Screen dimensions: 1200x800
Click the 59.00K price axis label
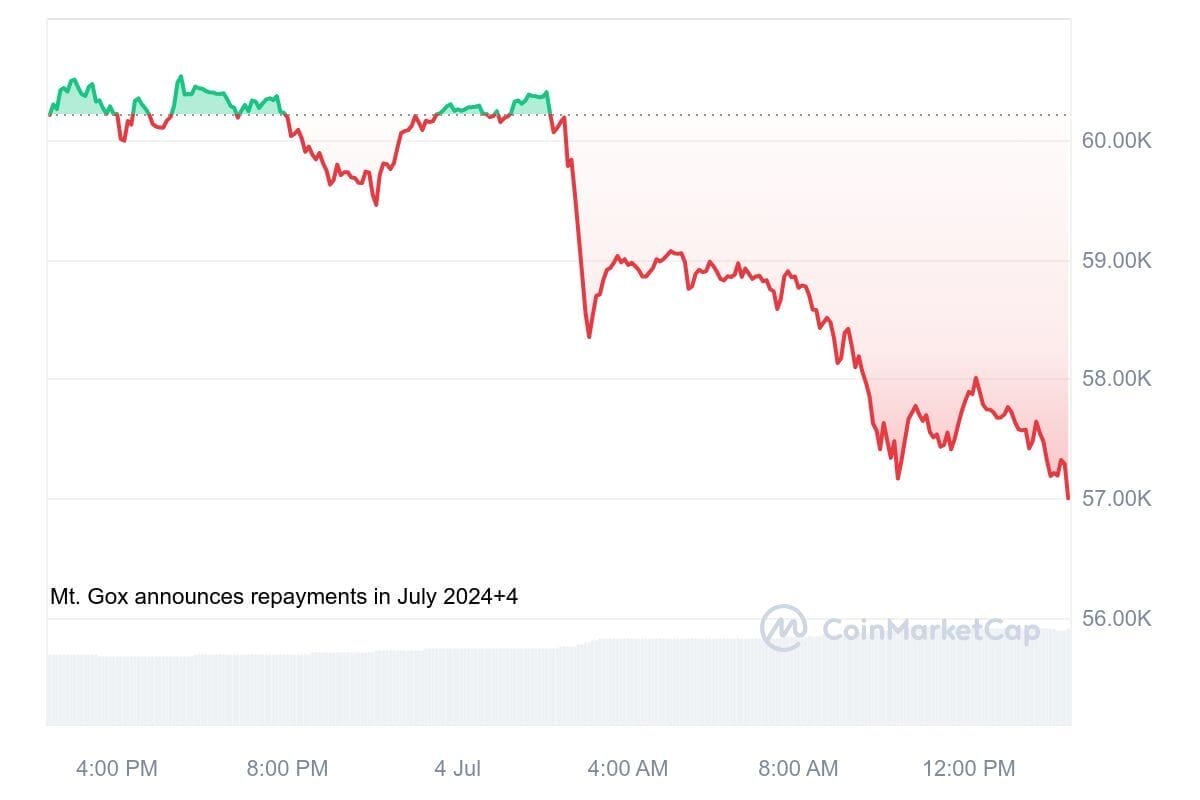tap(1116, 261)
